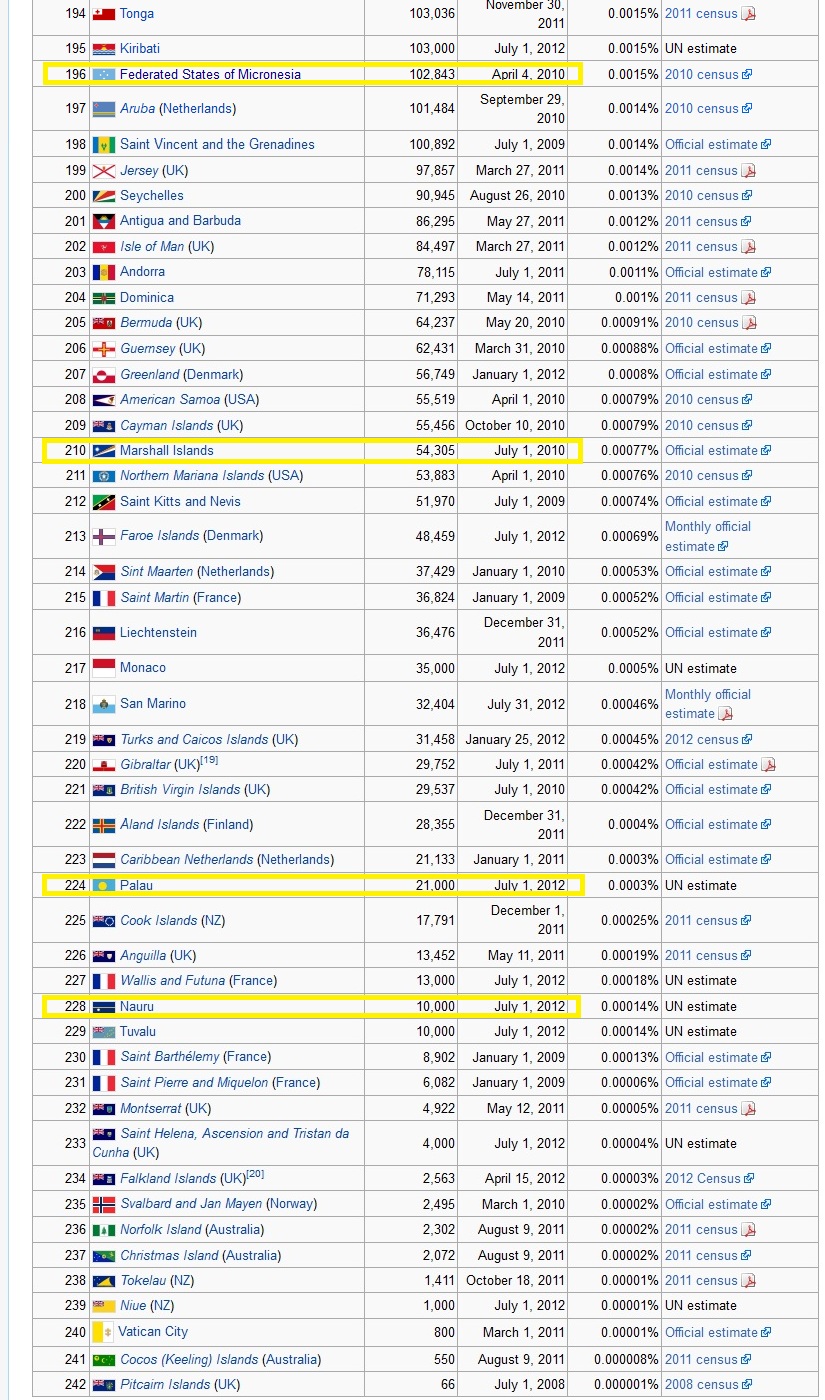This screenshot has height=1400, width=825.
Task: Open the 2012 Census source for Falkland Islands
Action: 702,1179
